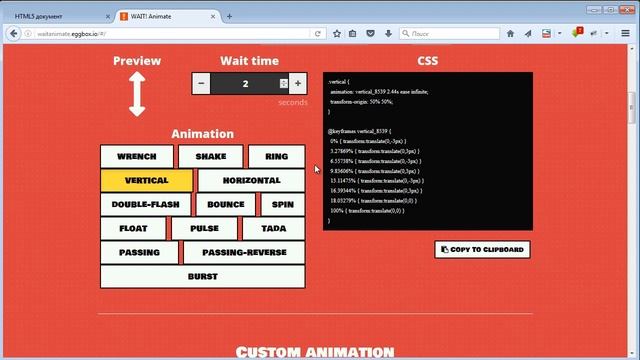Select the VERTICAL animation

(147, 180)
